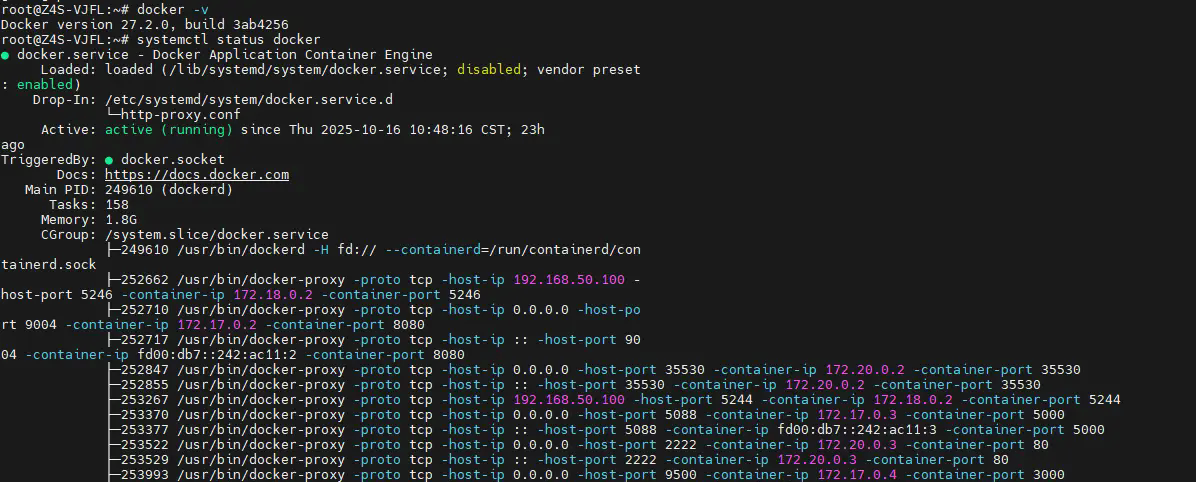Viewport: 1196px width, 482px height.
Task: Click container IP 172.17.0.3
Action: pyautogui.click(x=857, y=415)
